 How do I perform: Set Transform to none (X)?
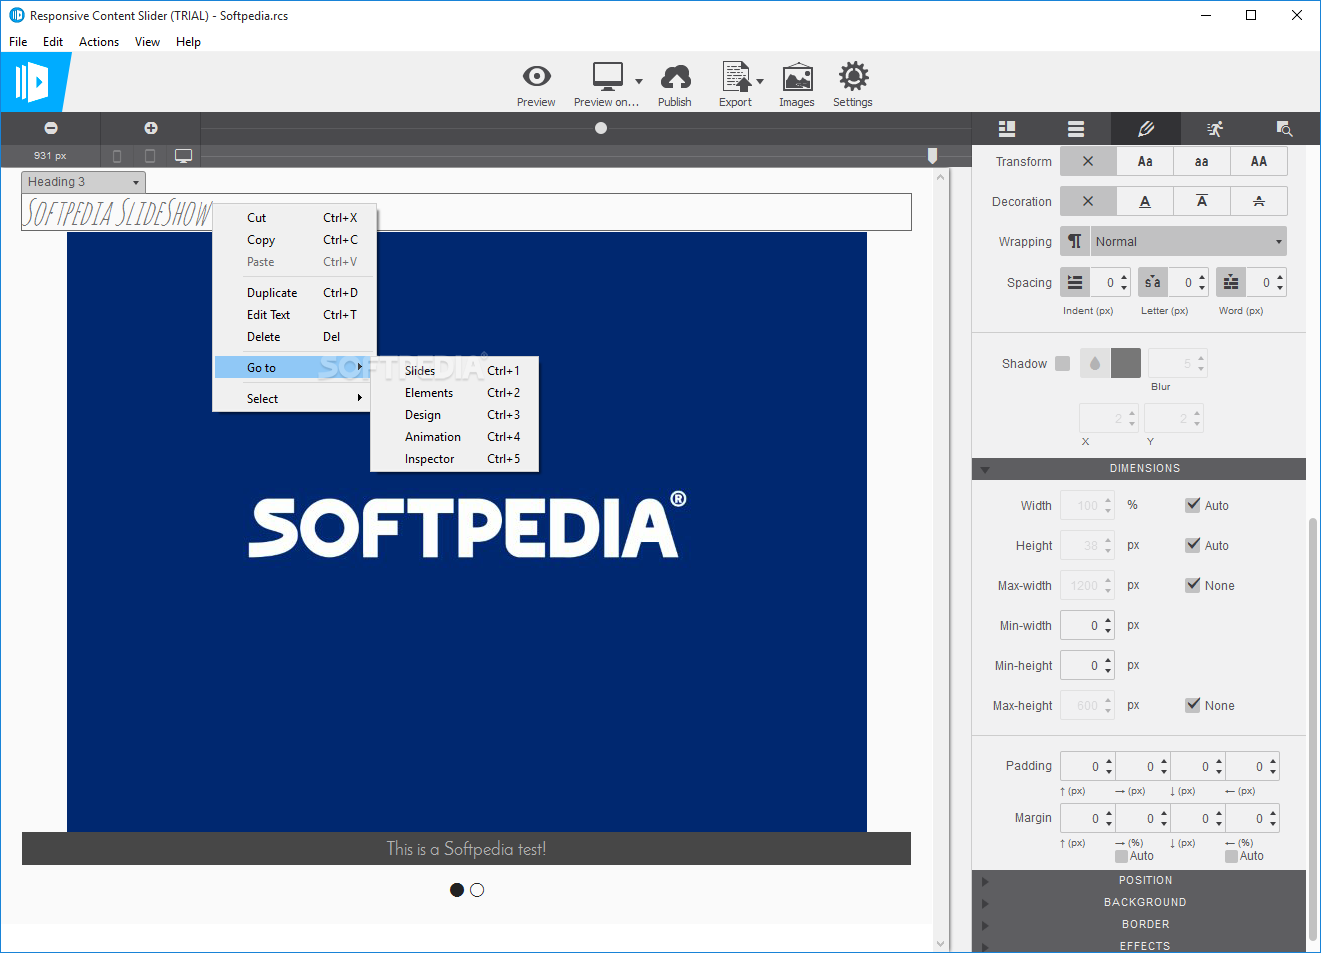[x=1088, y=161]
